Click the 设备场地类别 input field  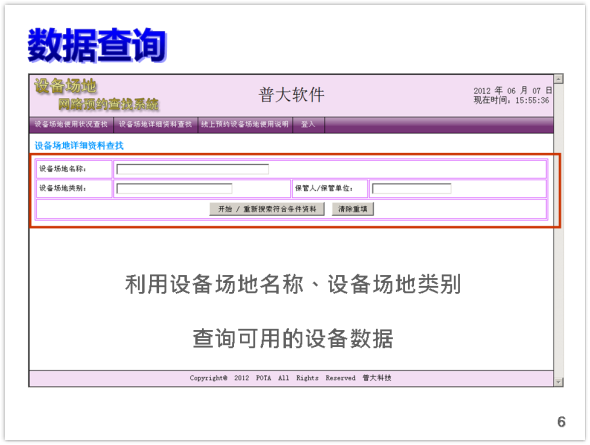[x=174, y=188]
